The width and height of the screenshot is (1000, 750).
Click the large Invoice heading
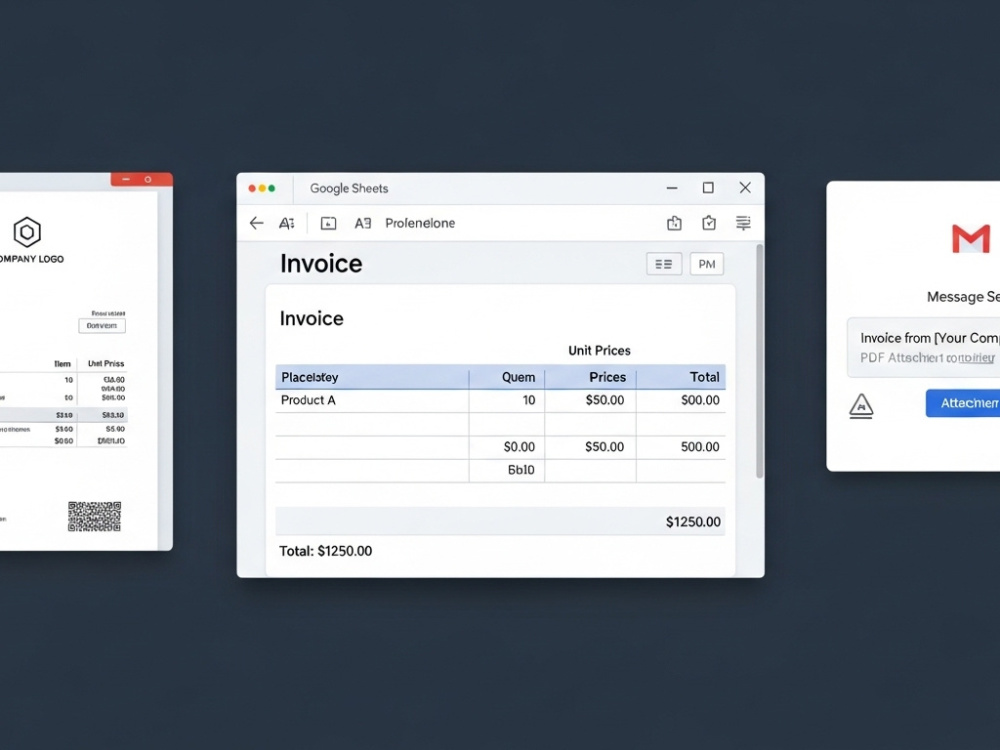pos(321,263)
